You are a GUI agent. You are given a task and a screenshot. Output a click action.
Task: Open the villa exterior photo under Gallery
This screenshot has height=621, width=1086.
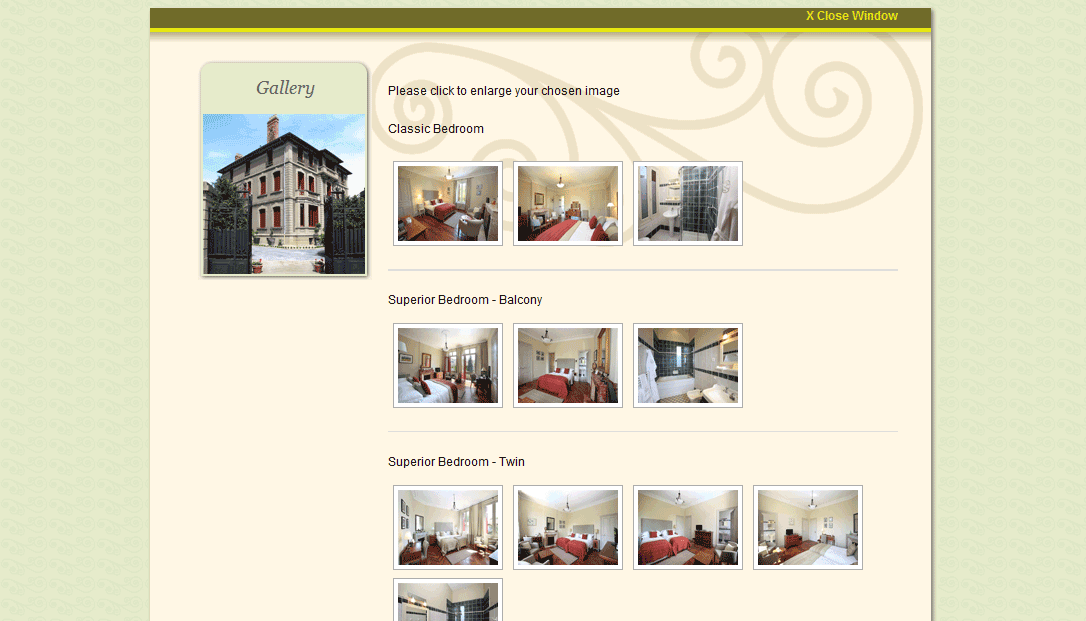(x=284, y=194)
